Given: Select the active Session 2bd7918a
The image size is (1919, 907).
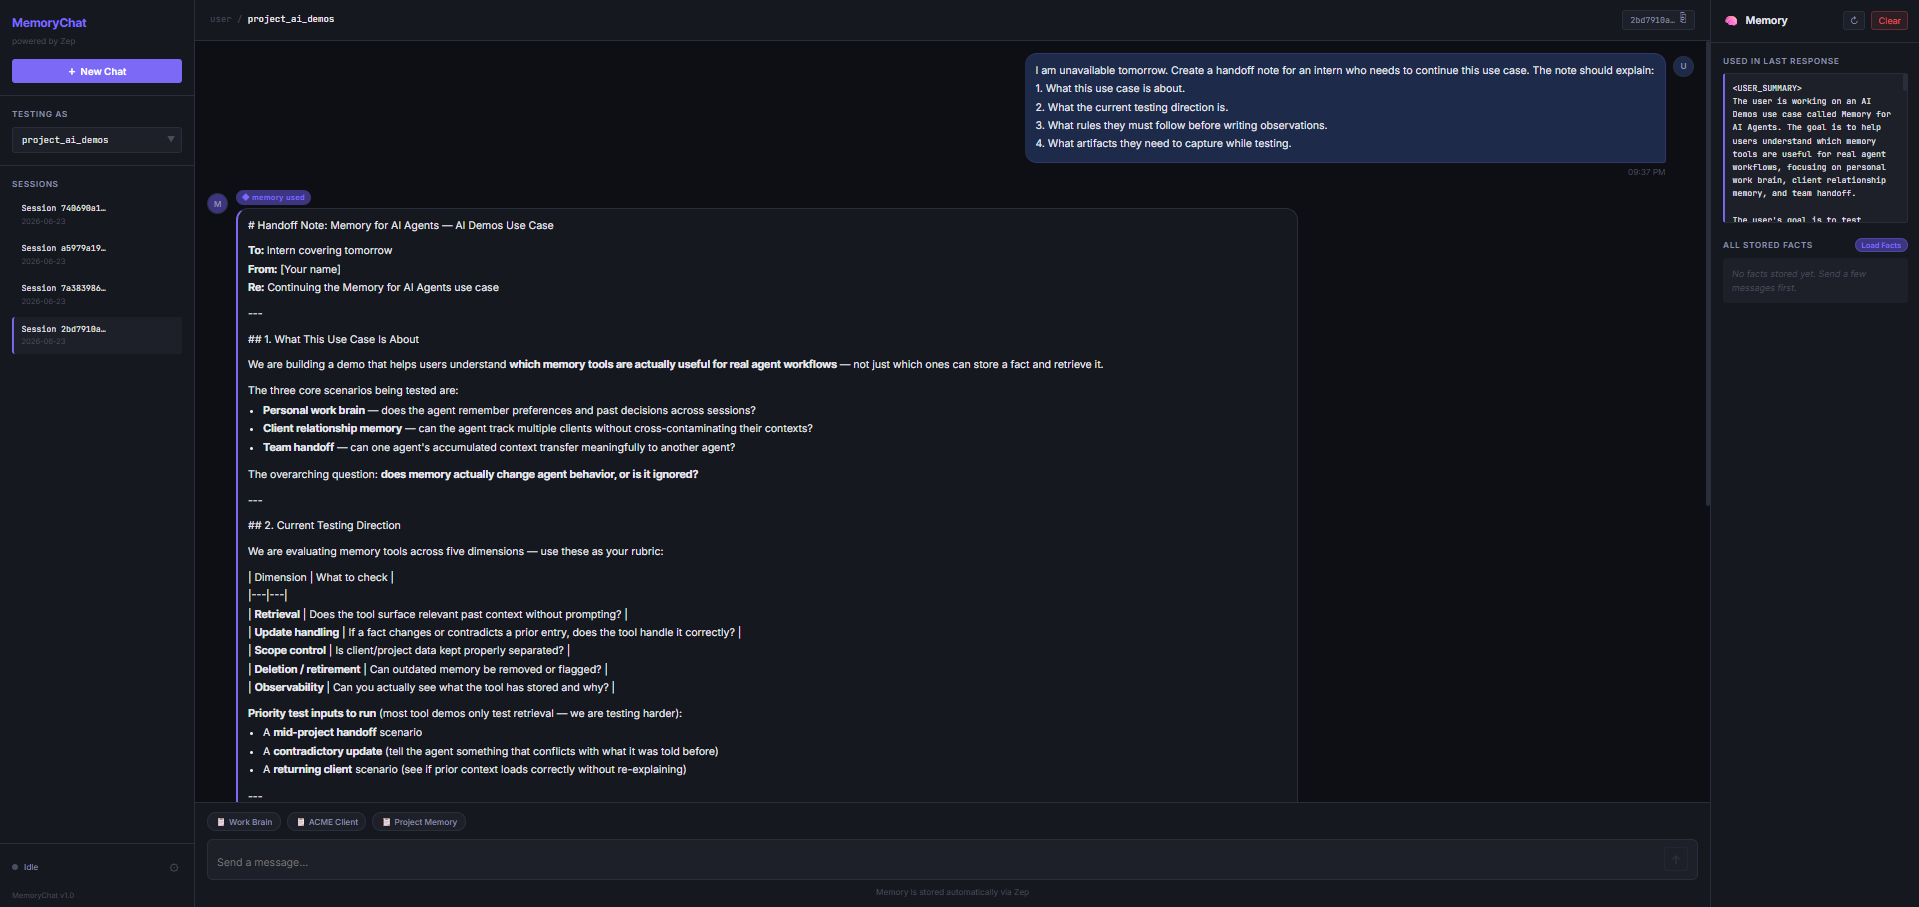Looking at the screenshot, I should click(x=97, y=335).
